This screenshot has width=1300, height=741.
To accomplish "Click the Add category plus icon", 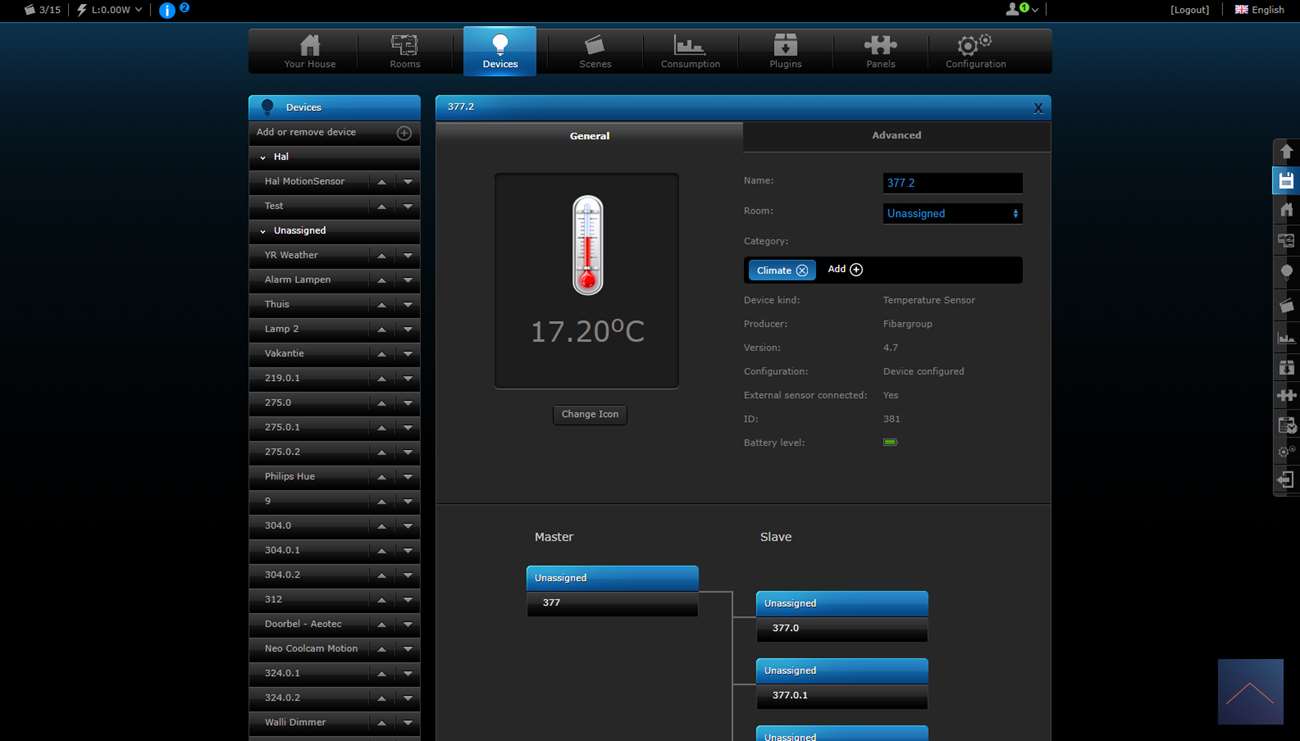I will [856, 270].
